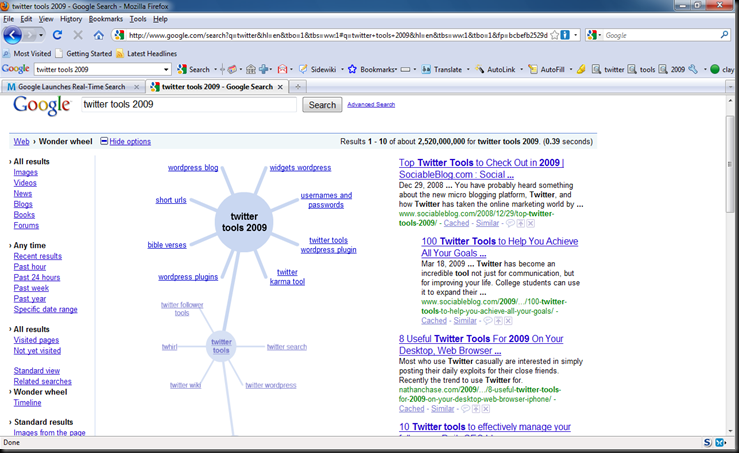Click the Skype icon in the status bar

pyautogui.click(x=707, y=443)
